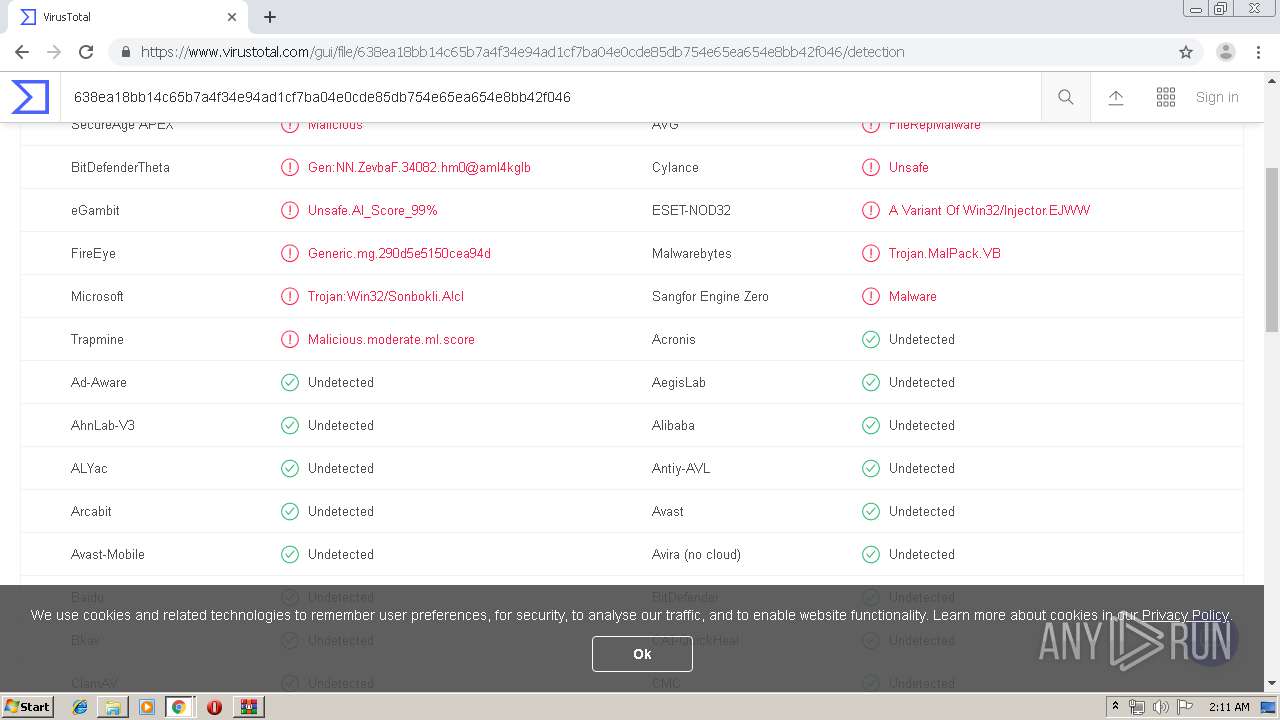1280x720 pixels.
Task: Click the Arcabit engine name
Action: click(x=91, y=511)
